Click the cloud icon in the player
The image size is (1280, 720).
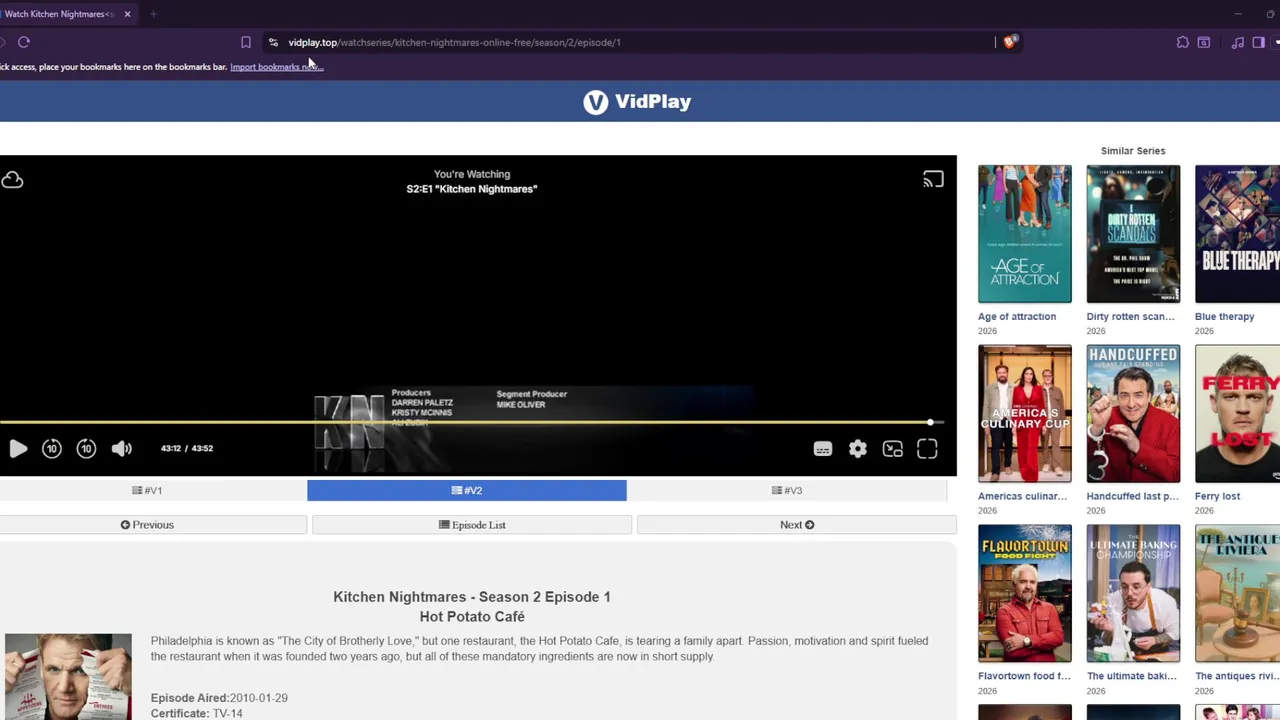pos(12,180)
